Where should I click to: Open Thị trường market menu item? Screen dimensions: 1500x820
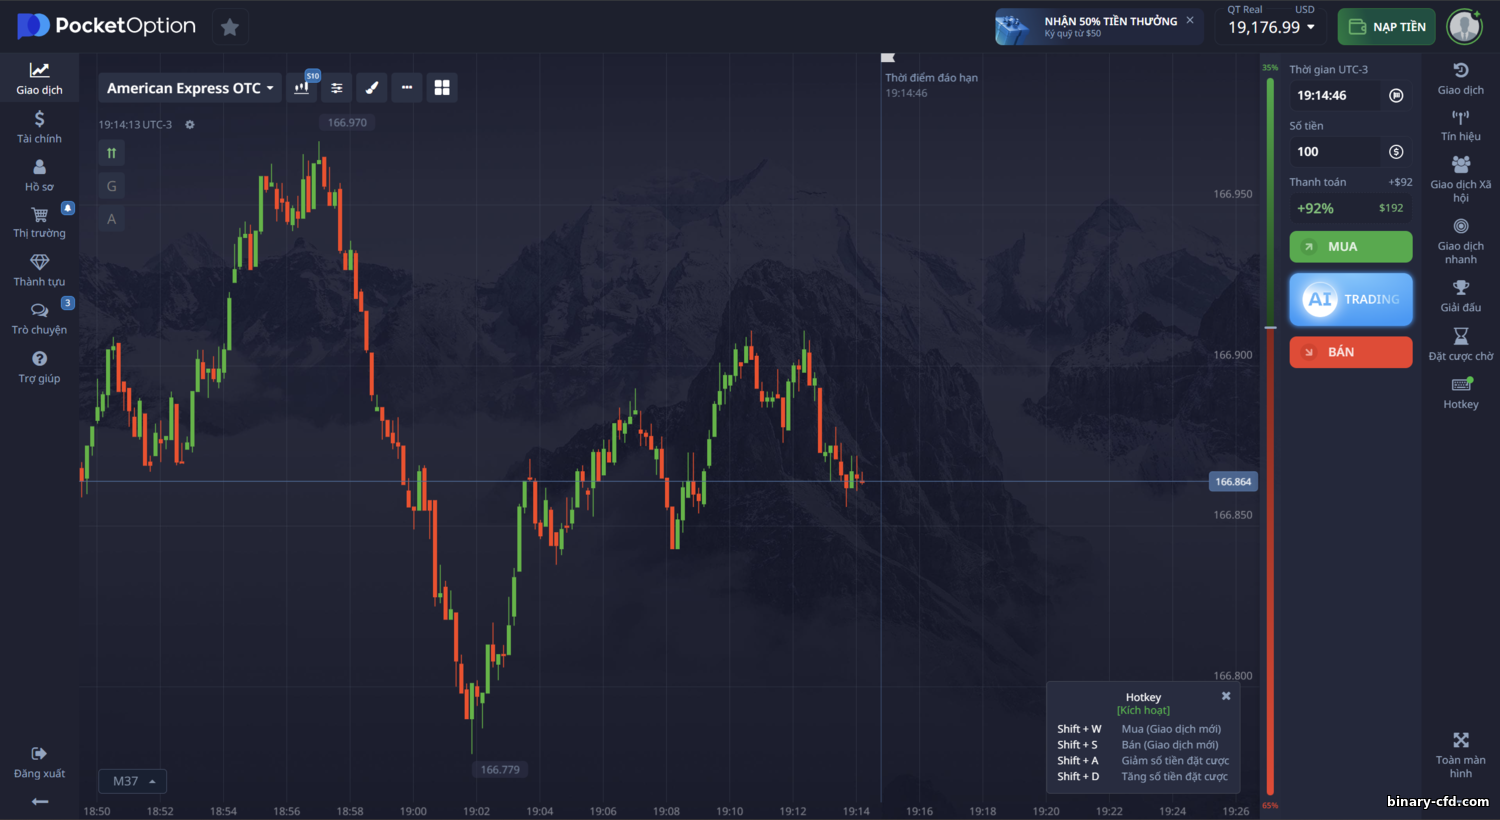point(39,222)
